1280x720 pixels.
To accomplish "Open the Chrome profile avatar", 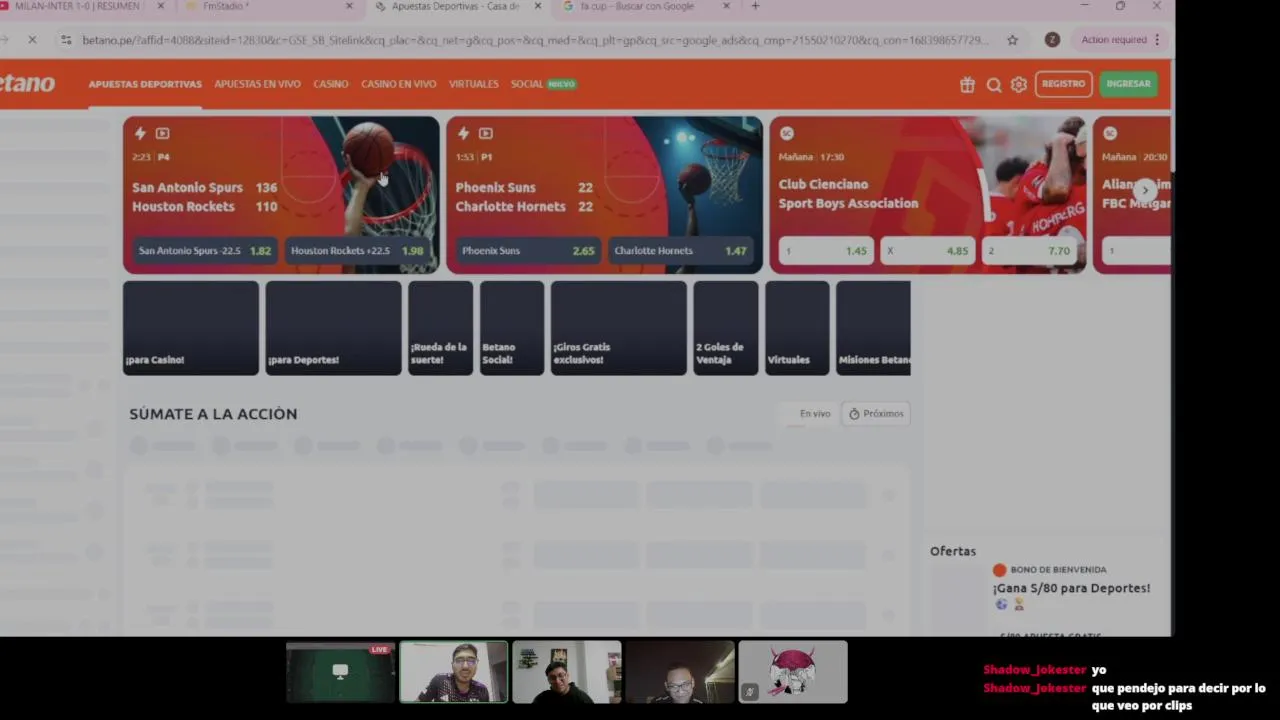I will [1052, 40].
